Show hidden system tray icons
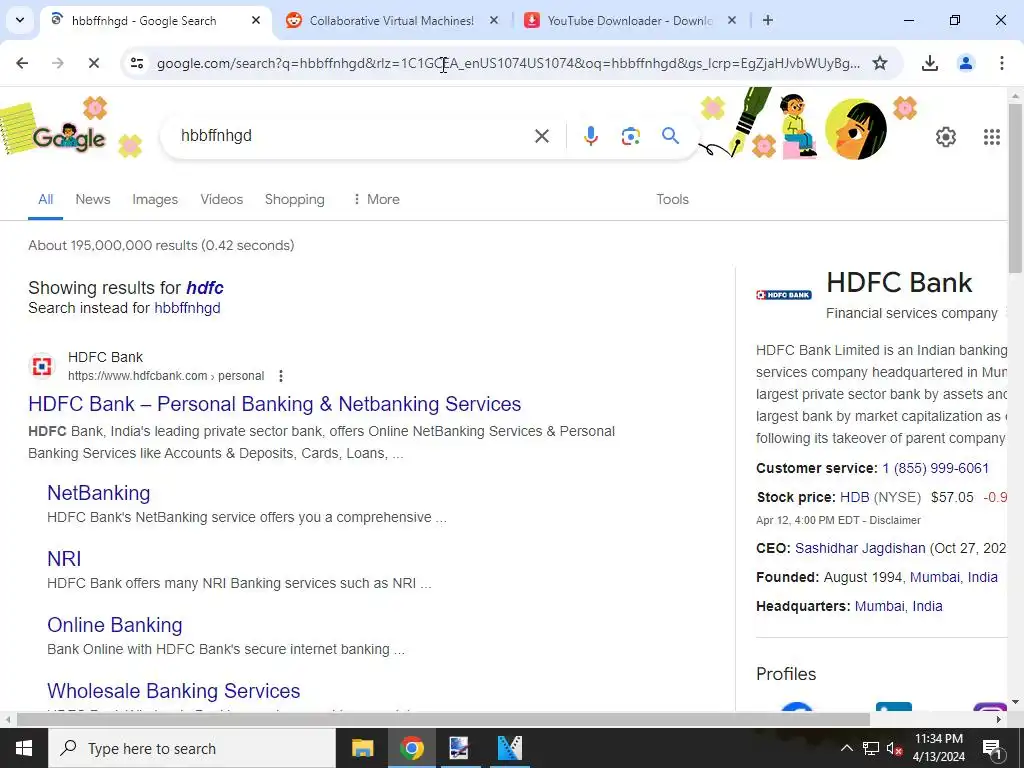Viewport: 1024px width, 768px height. [x=846, y=748]
